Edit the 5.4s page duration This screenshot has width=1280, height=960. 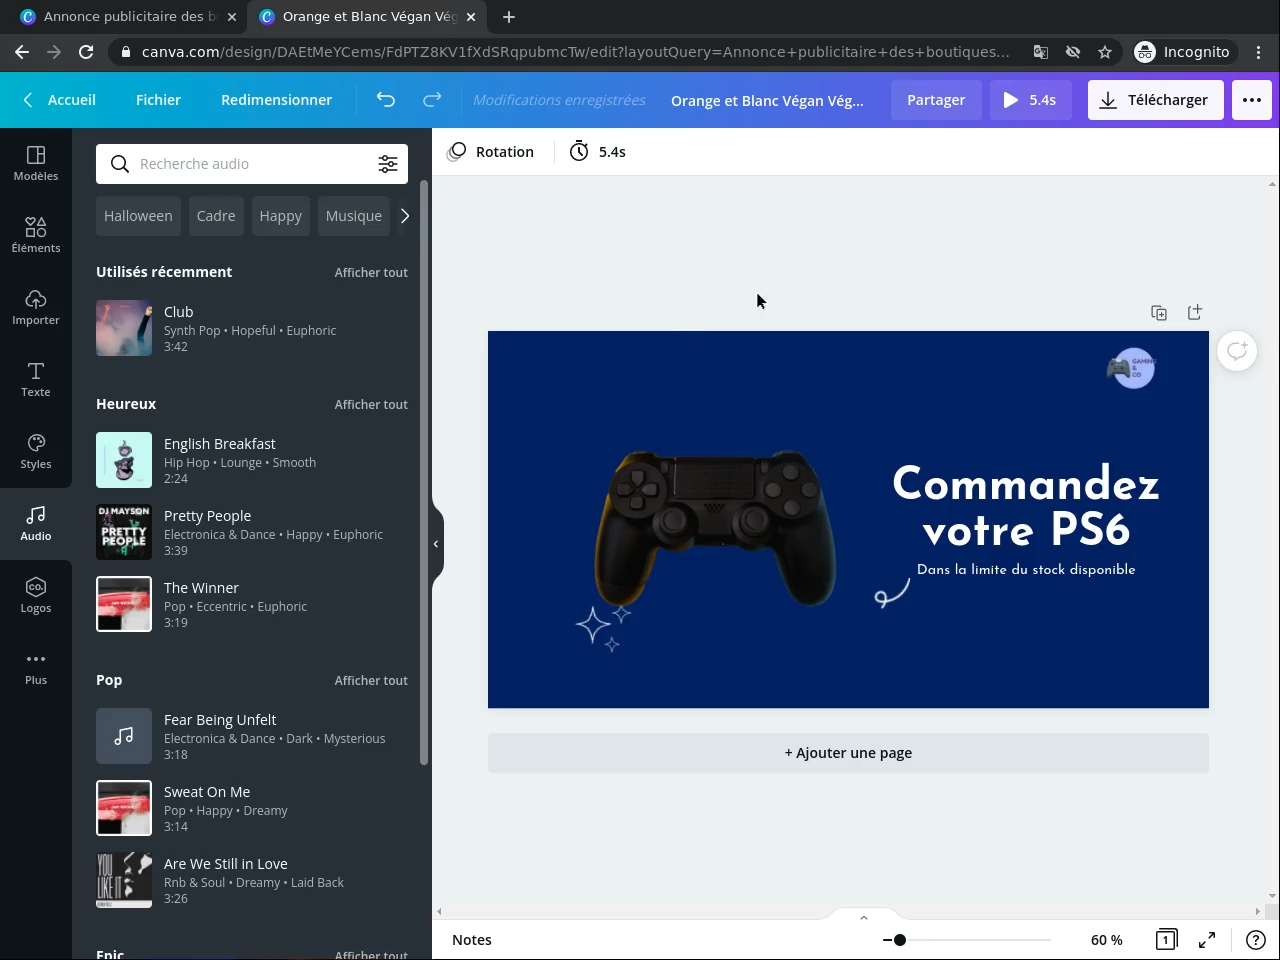(x=598, y=152)
